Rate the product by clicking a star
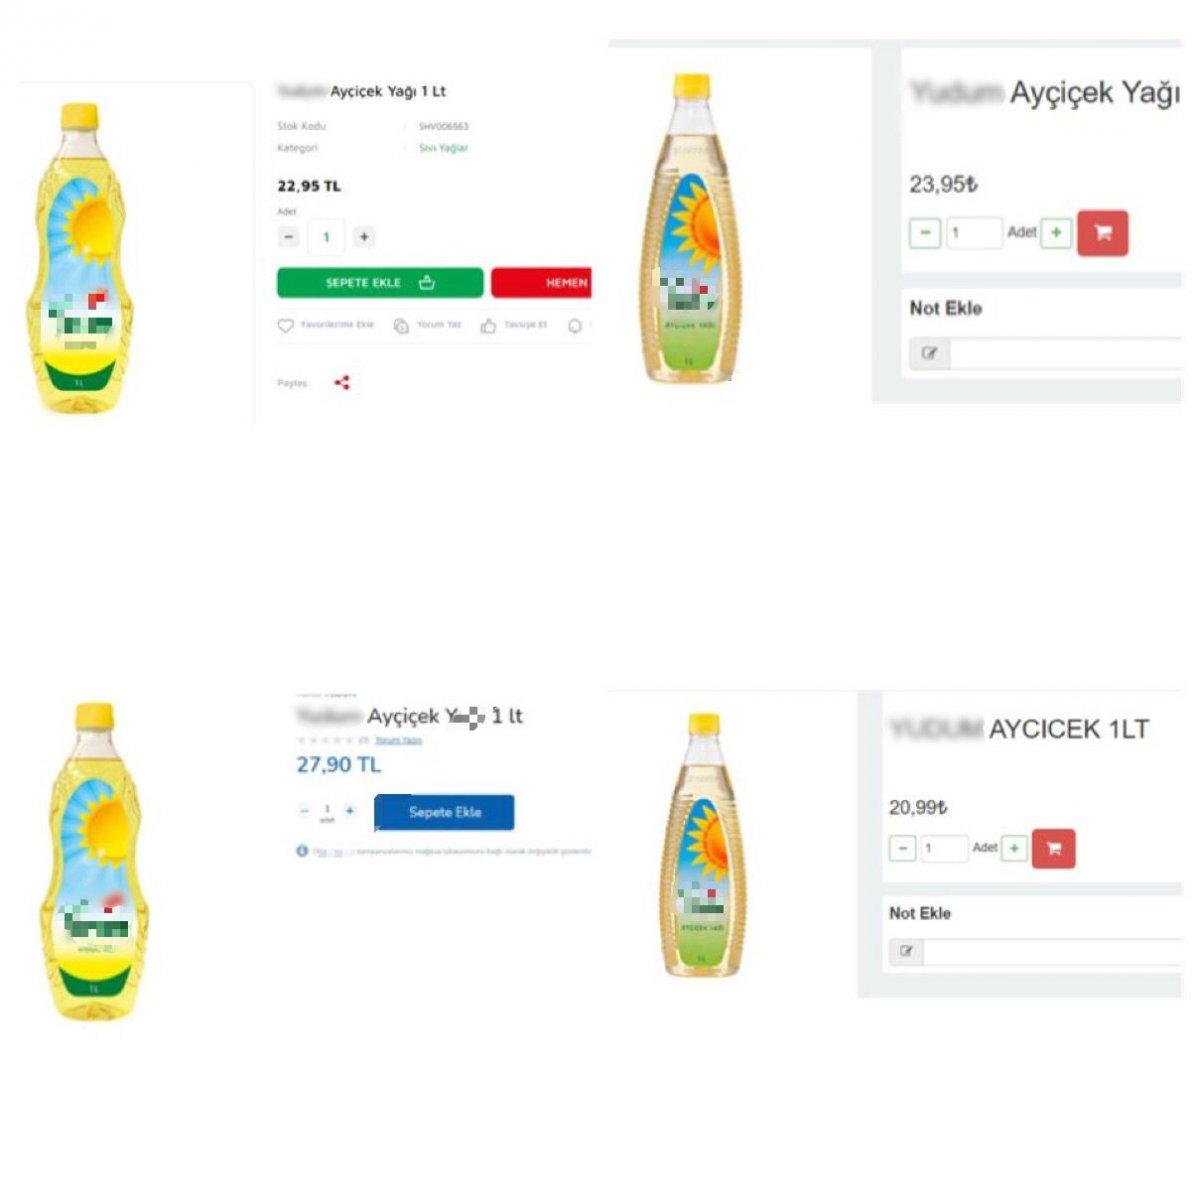Viewport: 1200px width, 1200px height. [320, 739]
